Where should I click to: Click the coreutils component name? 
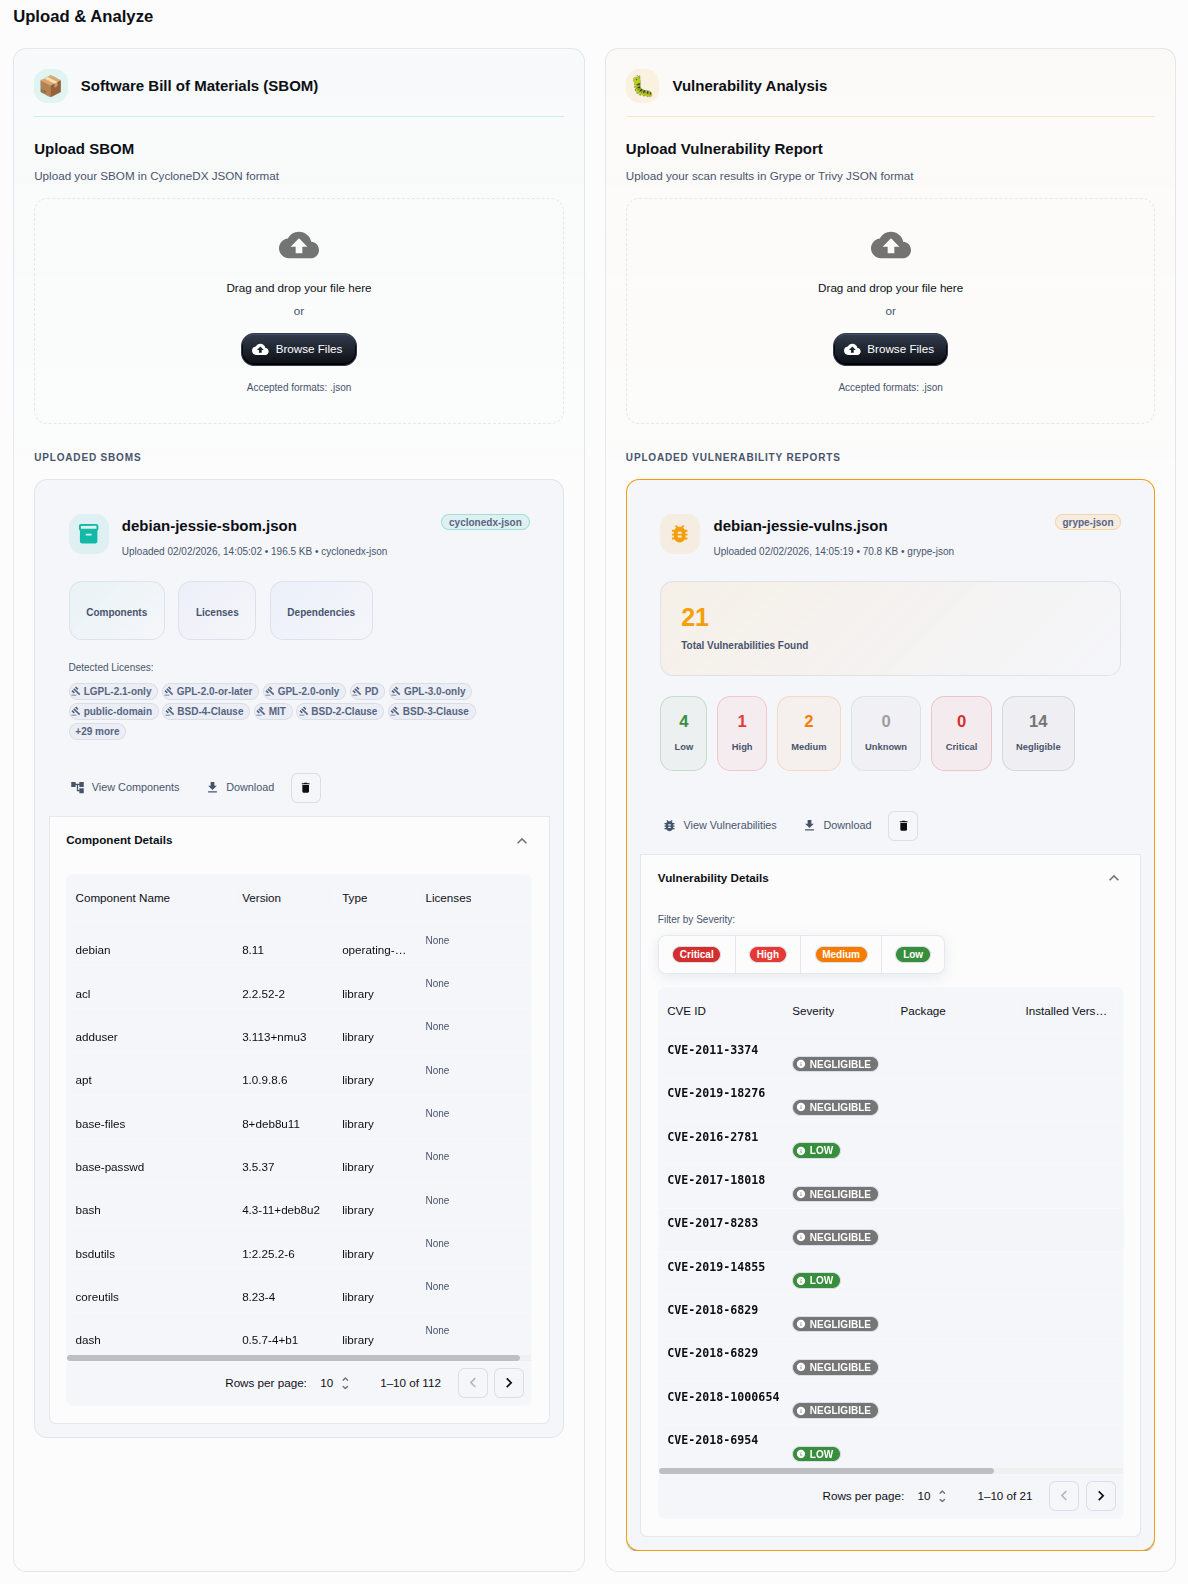tap(97, 1297)
